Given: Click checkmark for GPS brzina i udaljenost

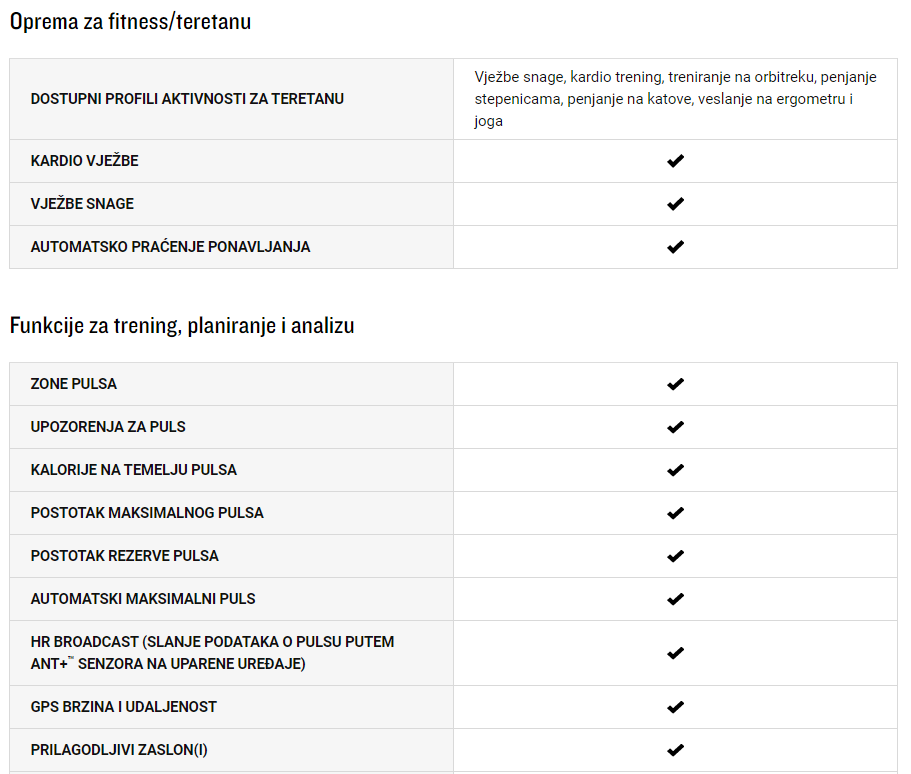Looking at the screenshot, I should click(x=675, y=707).
